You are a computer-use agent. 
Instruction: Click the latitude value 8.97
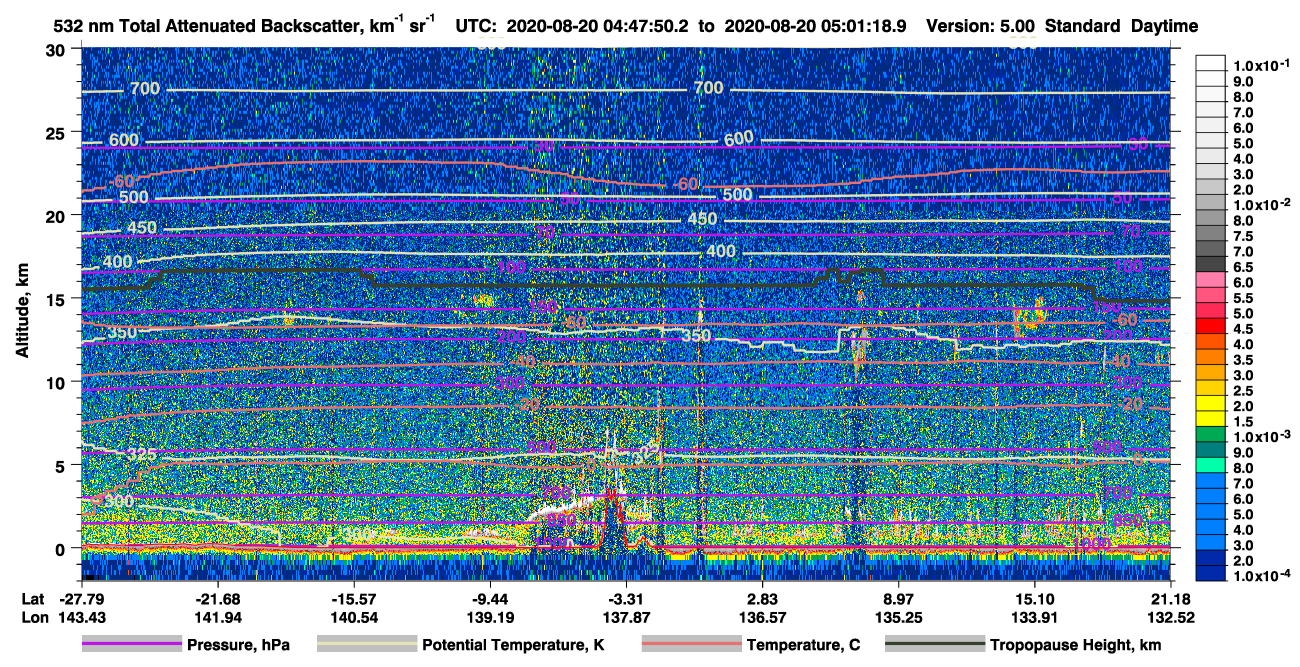pyautogui.click(x=898, y=599)
